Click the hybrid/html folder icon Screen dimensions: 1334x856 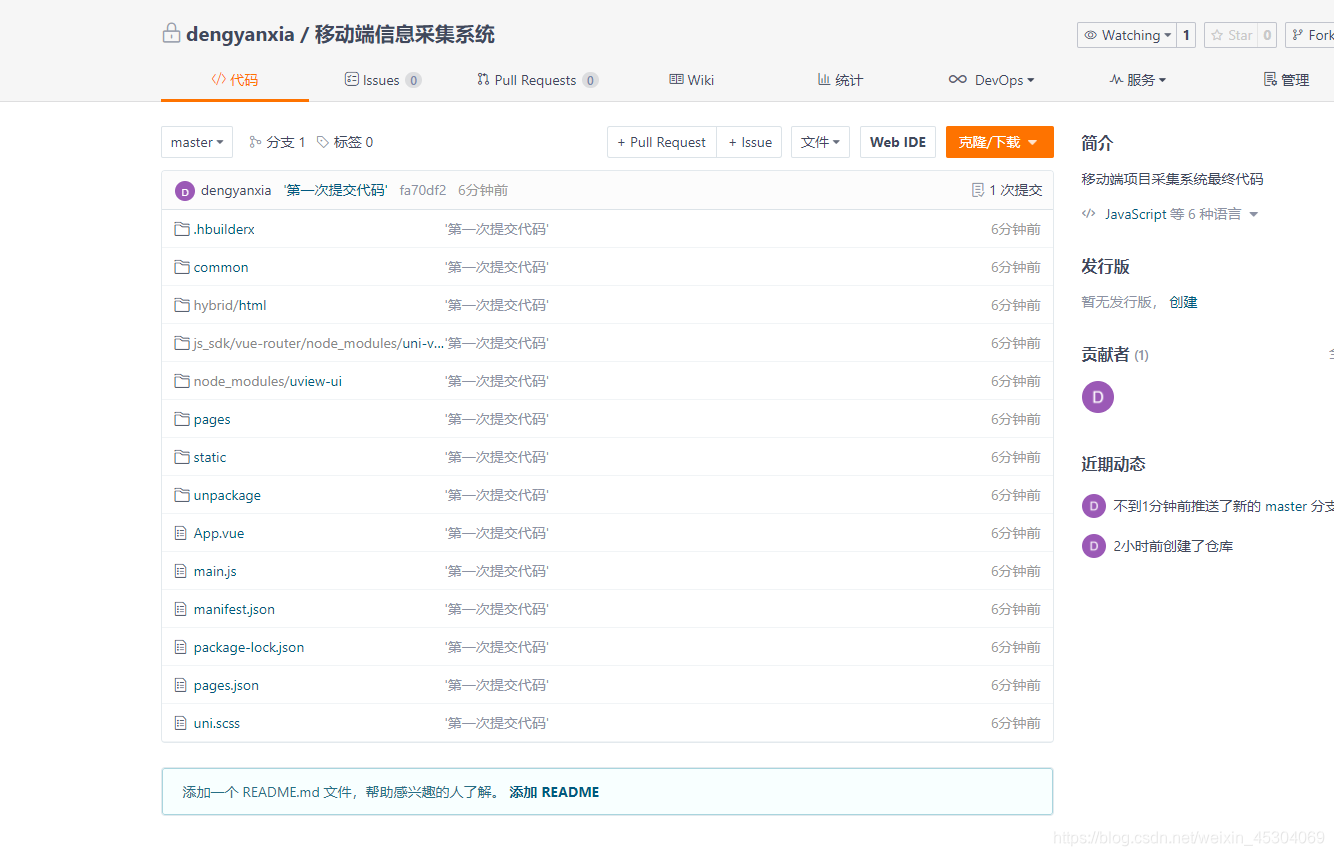[182, 305]
